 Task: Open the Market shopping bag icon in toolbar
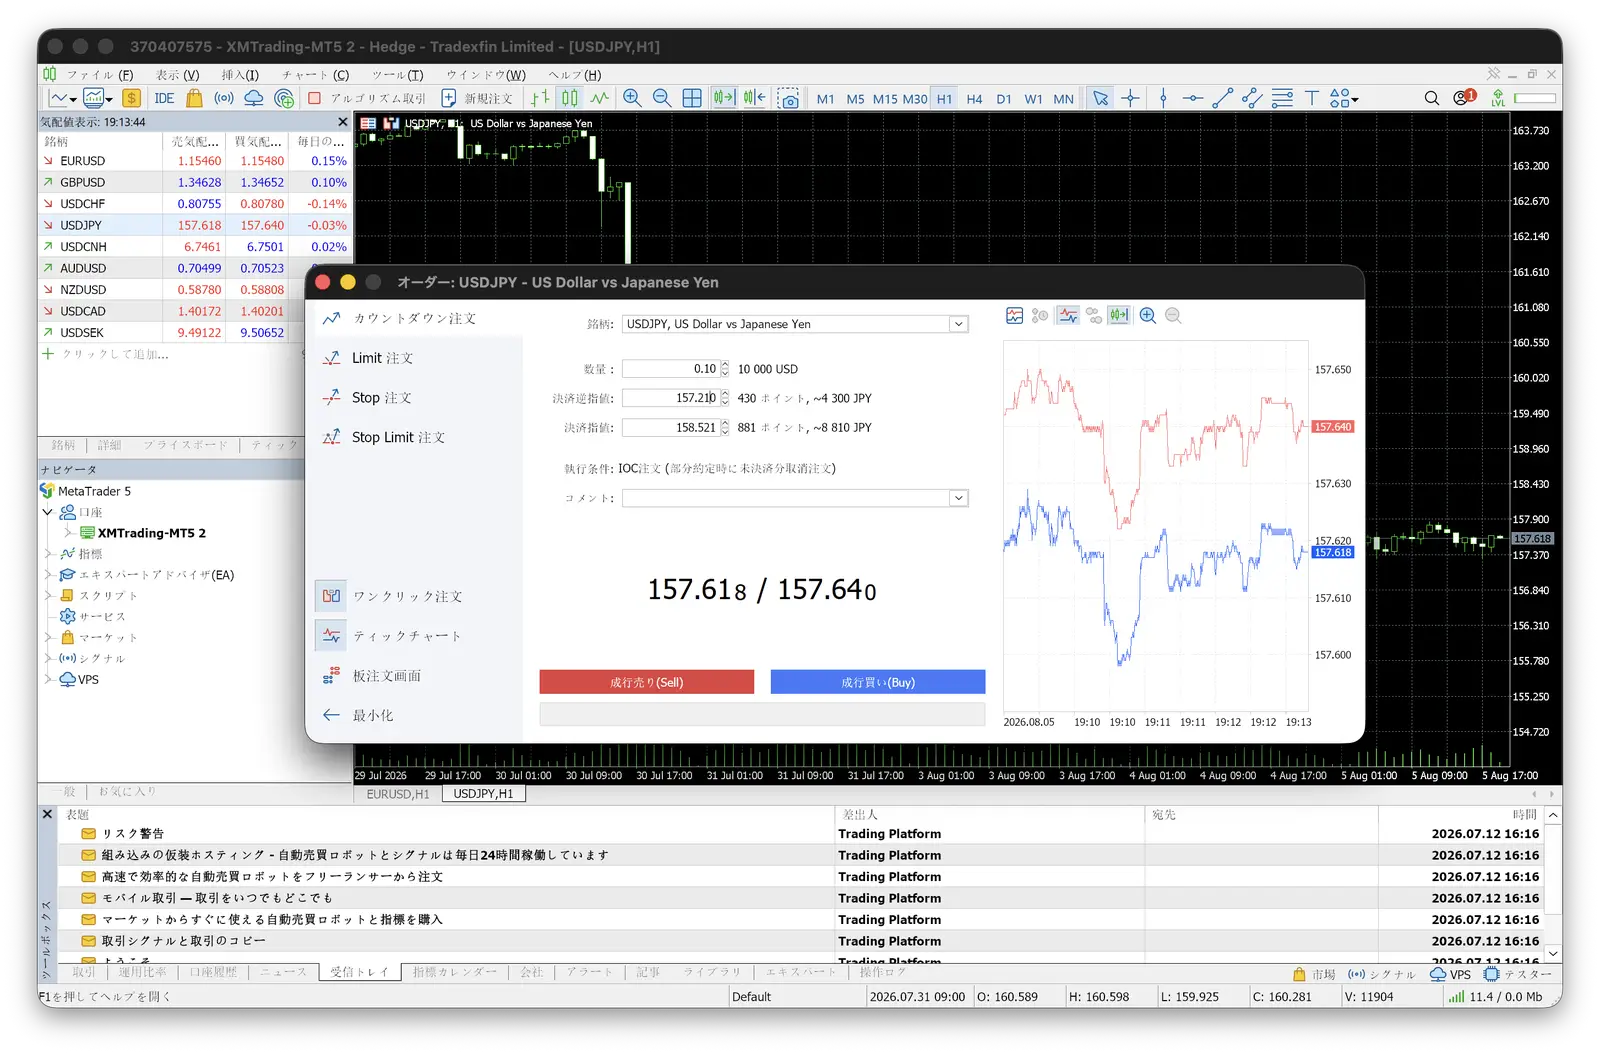194,98
